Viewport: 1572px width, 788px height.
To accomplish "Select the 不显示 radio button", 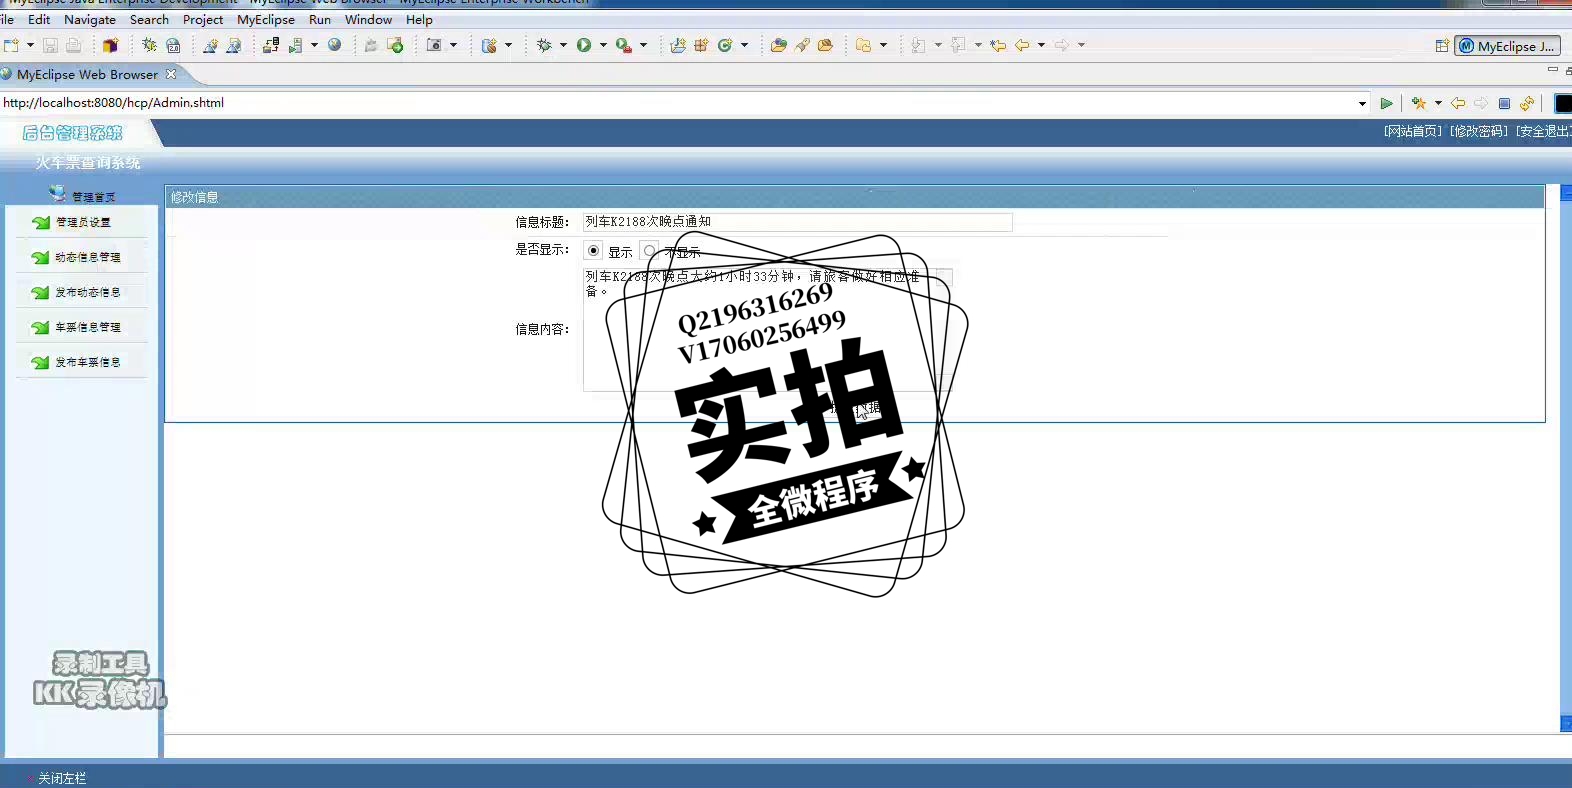I will click(650, 251).
